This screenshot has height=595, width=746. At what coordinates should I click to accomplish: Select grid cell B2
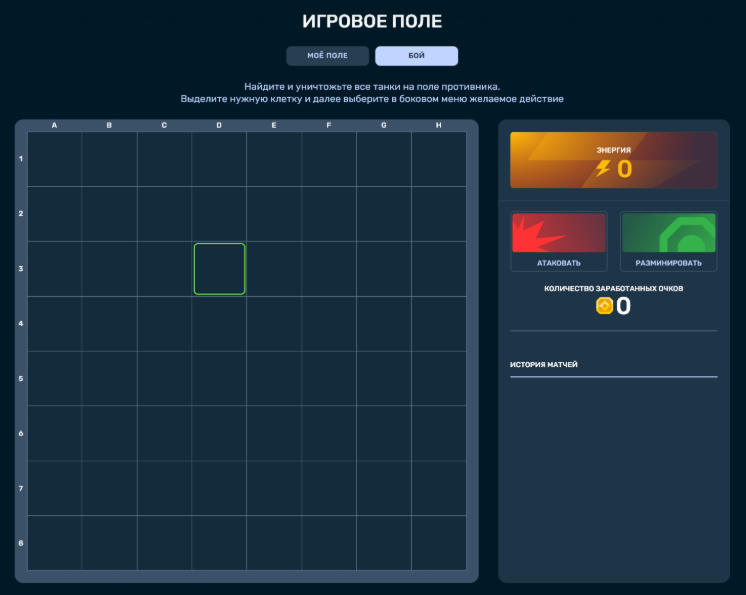click(x=109, y=214)
